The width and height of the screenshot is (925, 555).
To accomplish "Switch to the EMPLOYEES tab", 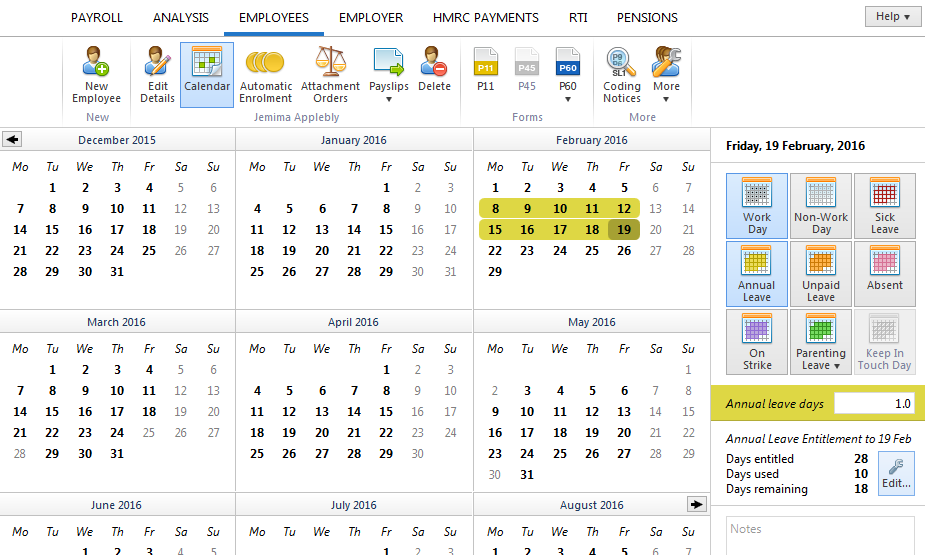I will coord(274,18).
